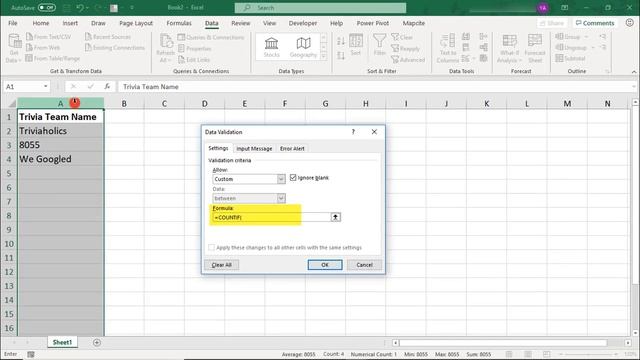
Task: Open Quick Access Toolbar customize arrow
Action: point(132,7)
